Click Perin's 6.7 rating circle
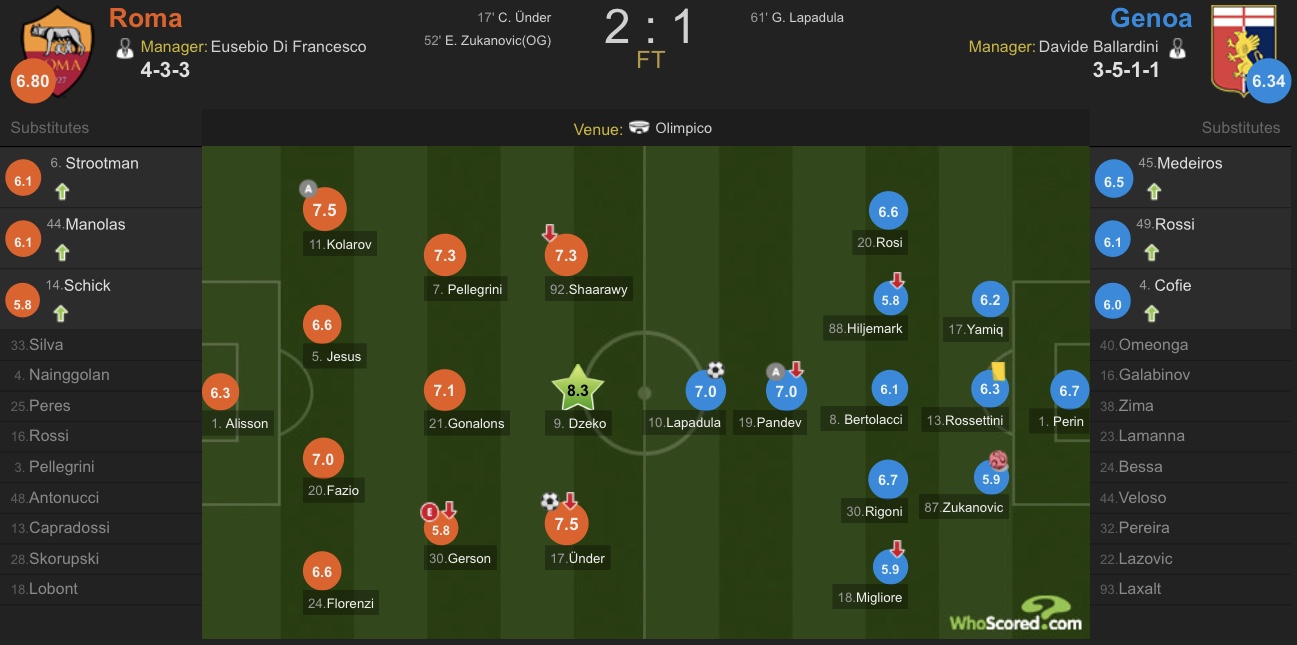Screen dimensions: 1297x645 pos(1069,391)
